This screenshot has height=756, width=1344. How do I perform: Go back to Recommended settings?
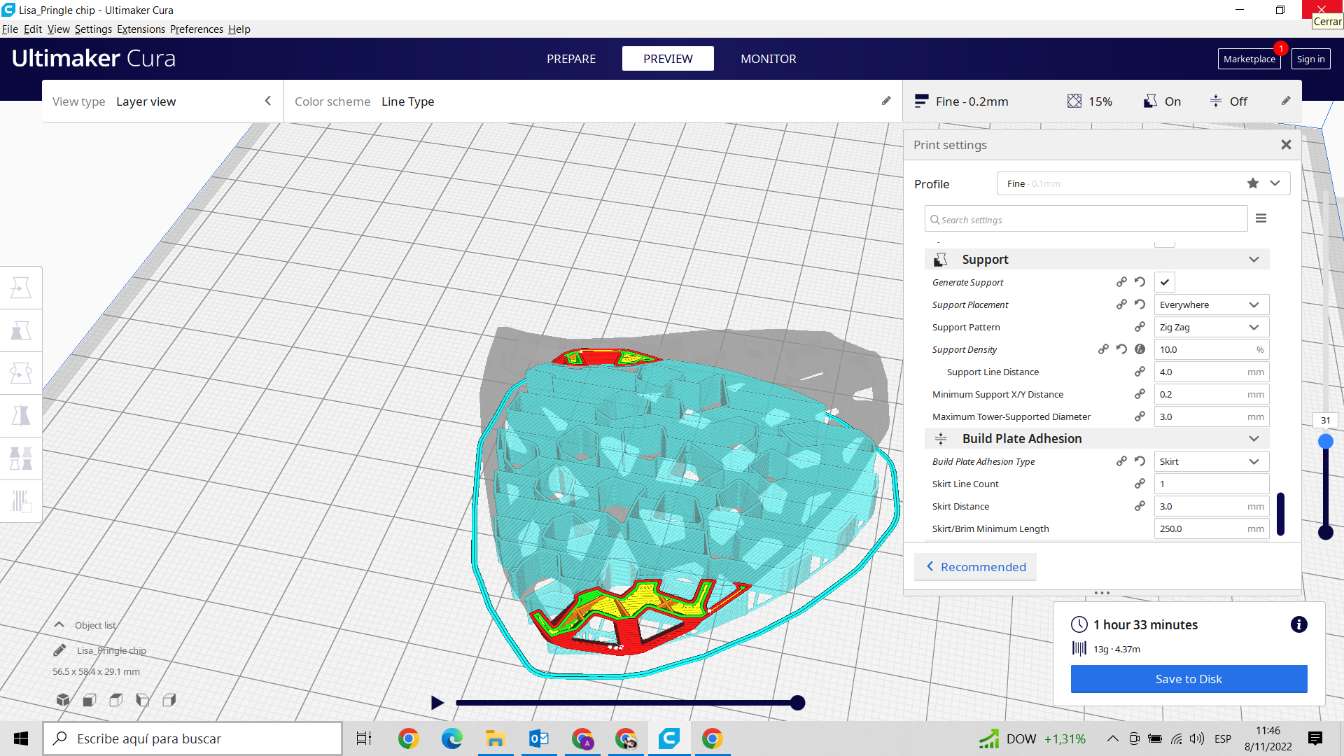pyautogui.click(x=975, y=567)
